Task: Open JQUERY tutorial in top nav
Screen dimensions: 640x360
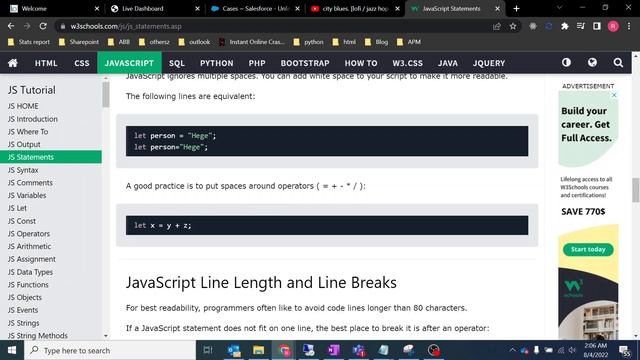Action: (x=489, y=63)
